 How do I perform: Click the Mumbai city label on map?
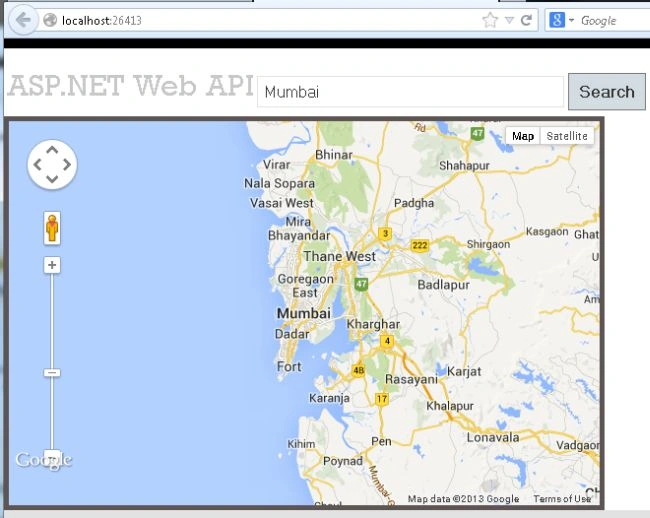click(x=304, y=313)
